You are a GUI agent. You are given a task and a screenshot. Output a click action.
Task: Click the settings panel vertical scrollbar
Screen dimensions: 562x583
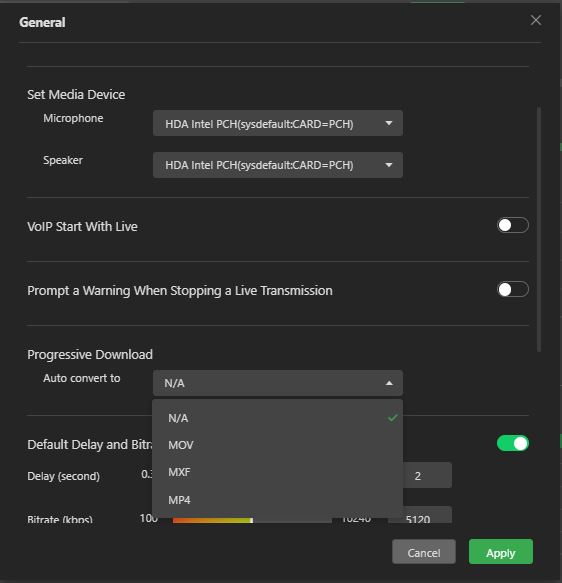[539, 229]
